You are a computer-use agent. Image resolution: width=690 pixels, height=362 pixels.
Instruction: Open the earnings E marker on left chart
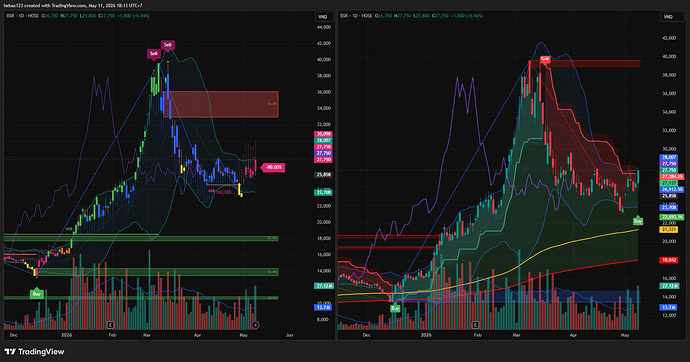point(110,325)
